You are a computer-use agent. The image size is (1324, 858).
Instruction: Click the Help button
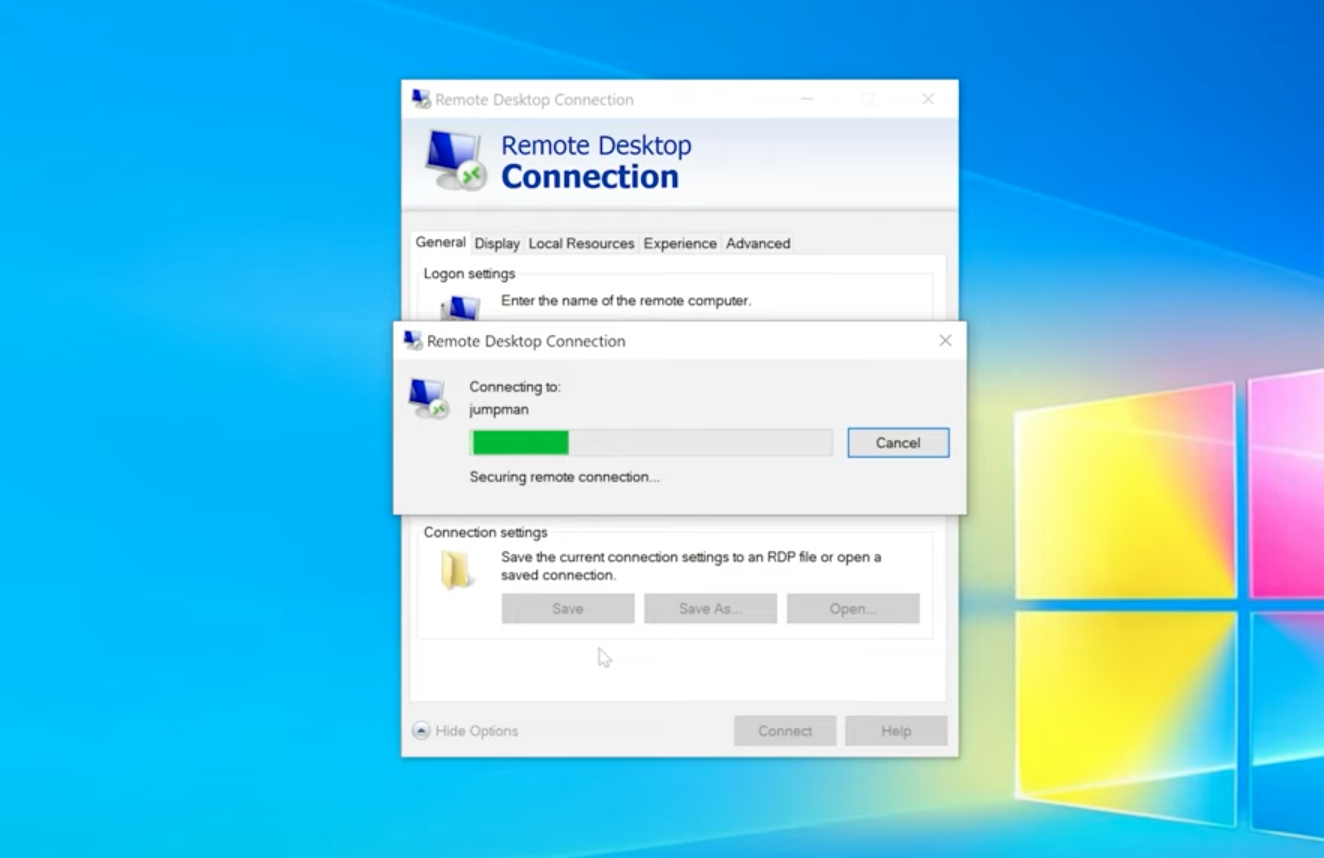896,731
